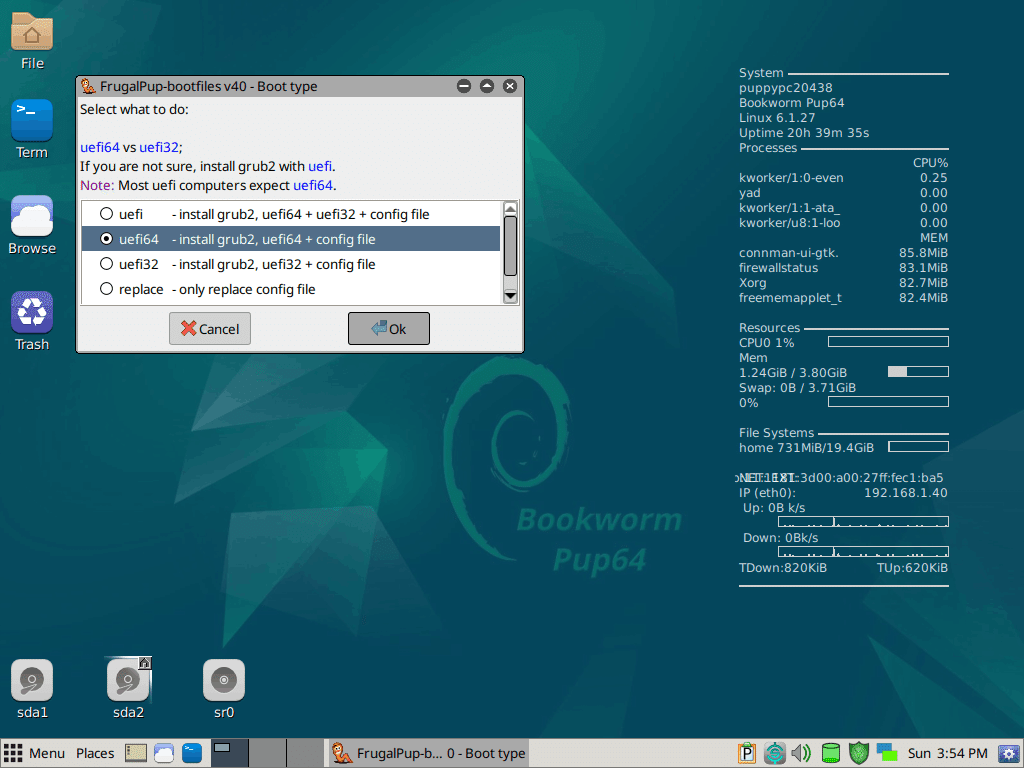Open the sr0 optical drive icon
The image size is (1024, 768).
coord(224,690)
